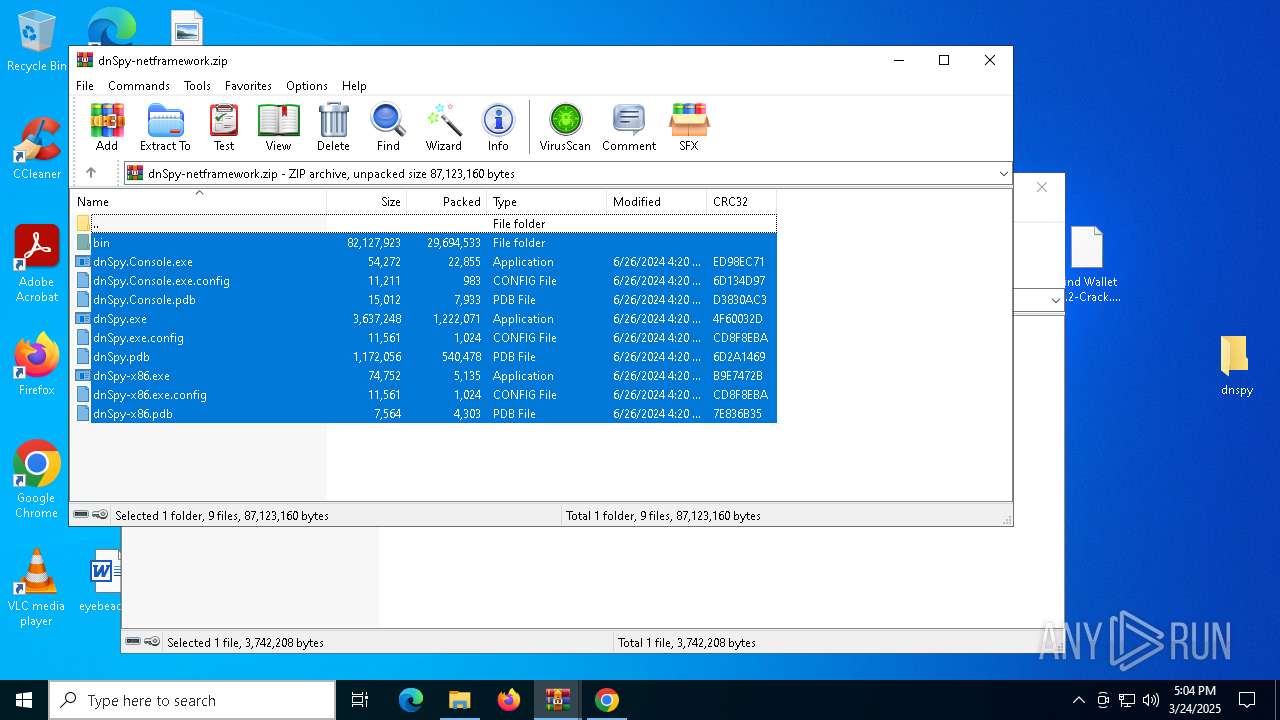The width and height of the screenshot is (1280, 720).
Task: Go up one folder level arrow
Action: click(91, 173)
